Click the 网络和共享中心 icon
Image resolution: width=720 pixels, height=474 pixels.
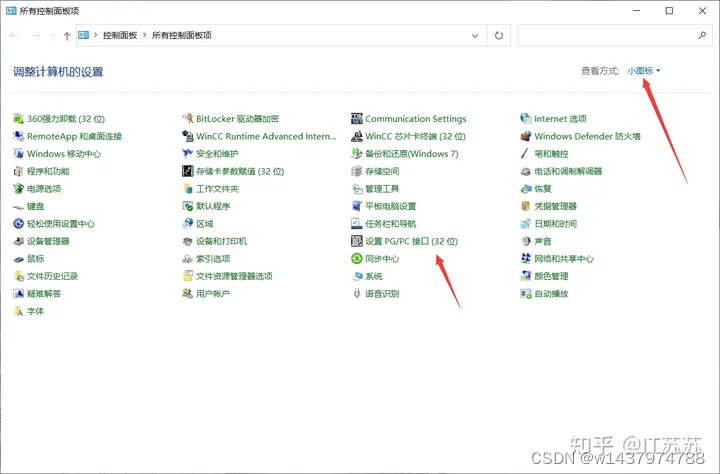526,259
